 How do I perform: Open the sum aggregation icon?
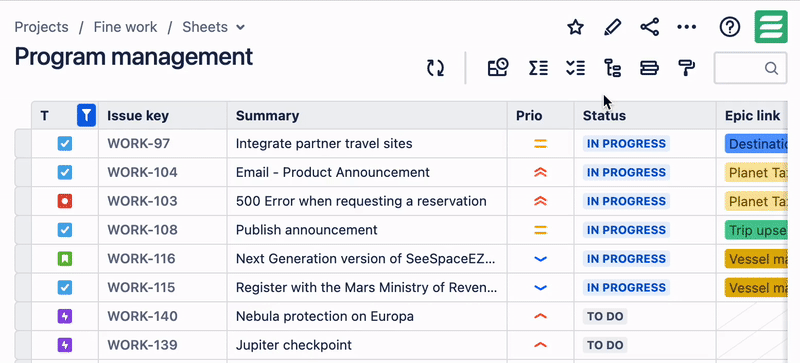click(x=538, y=68)
